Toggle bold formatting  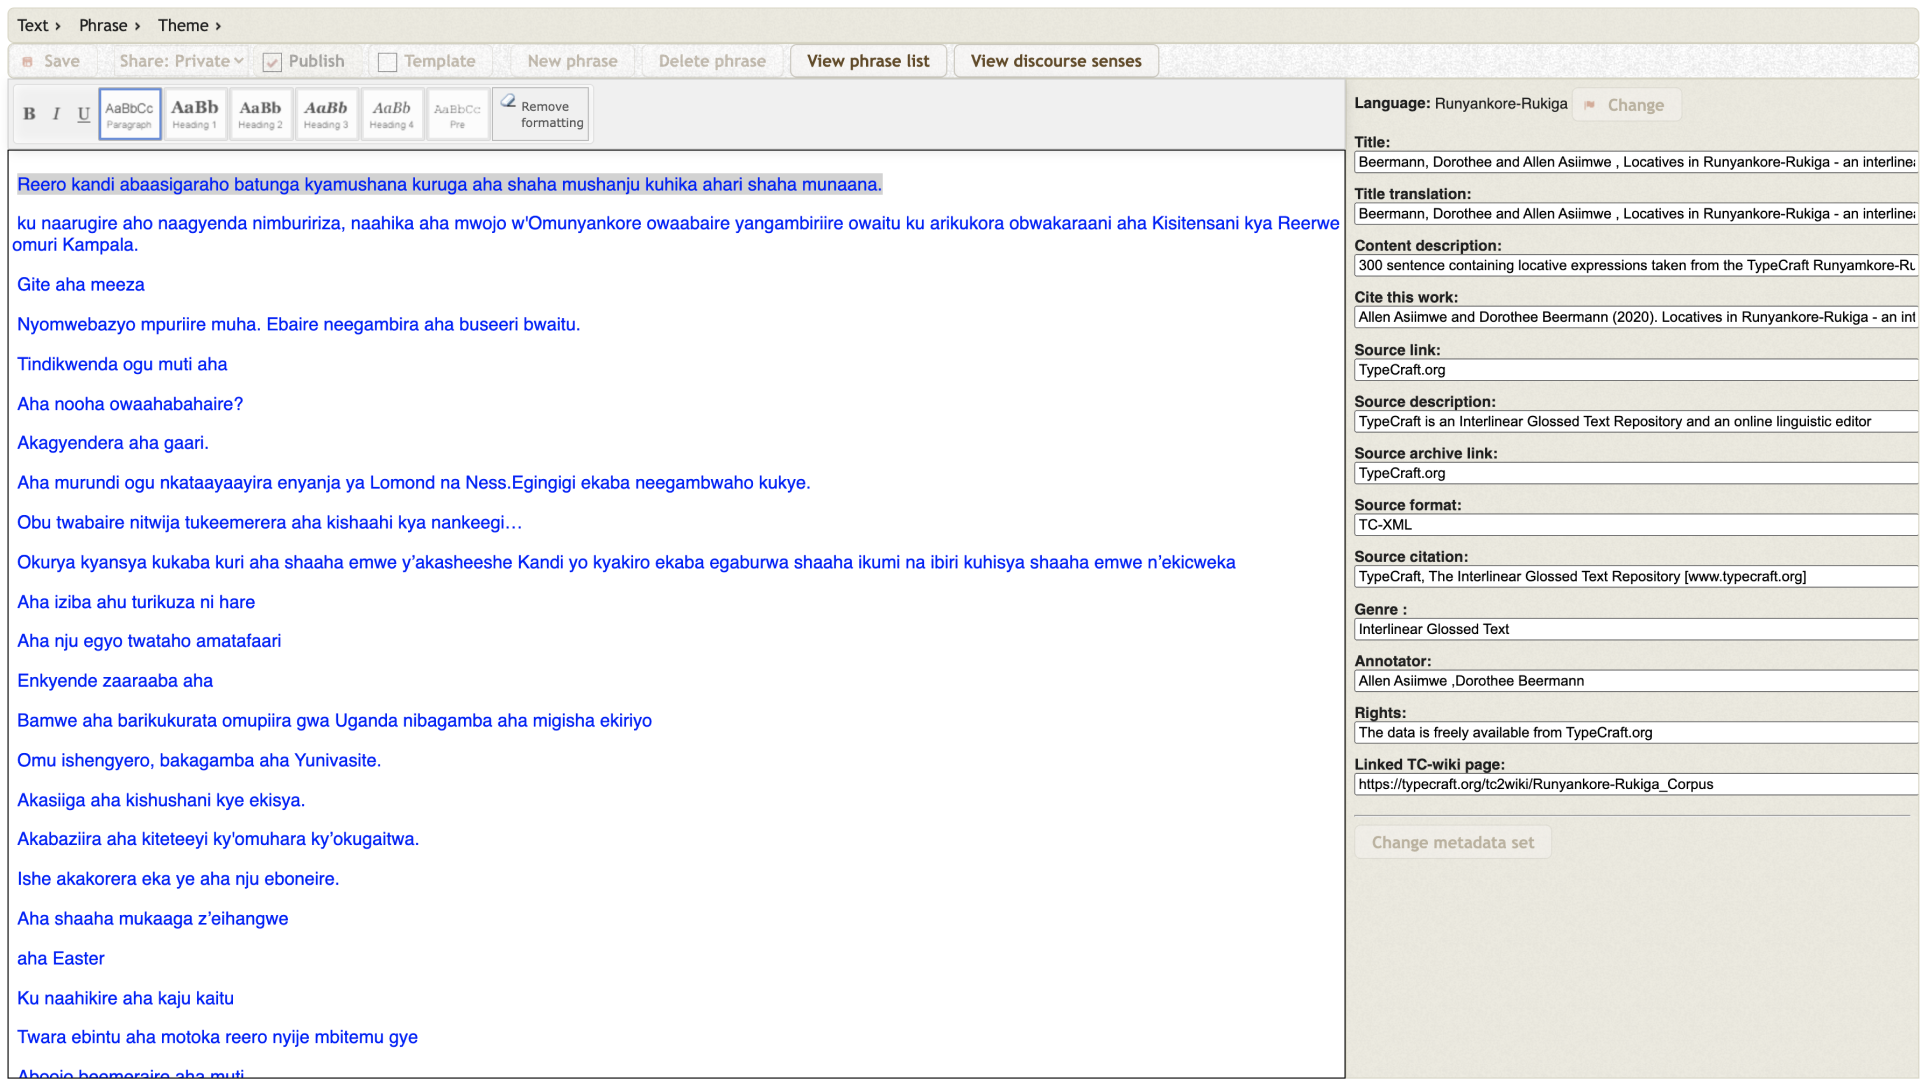point(29,114)
